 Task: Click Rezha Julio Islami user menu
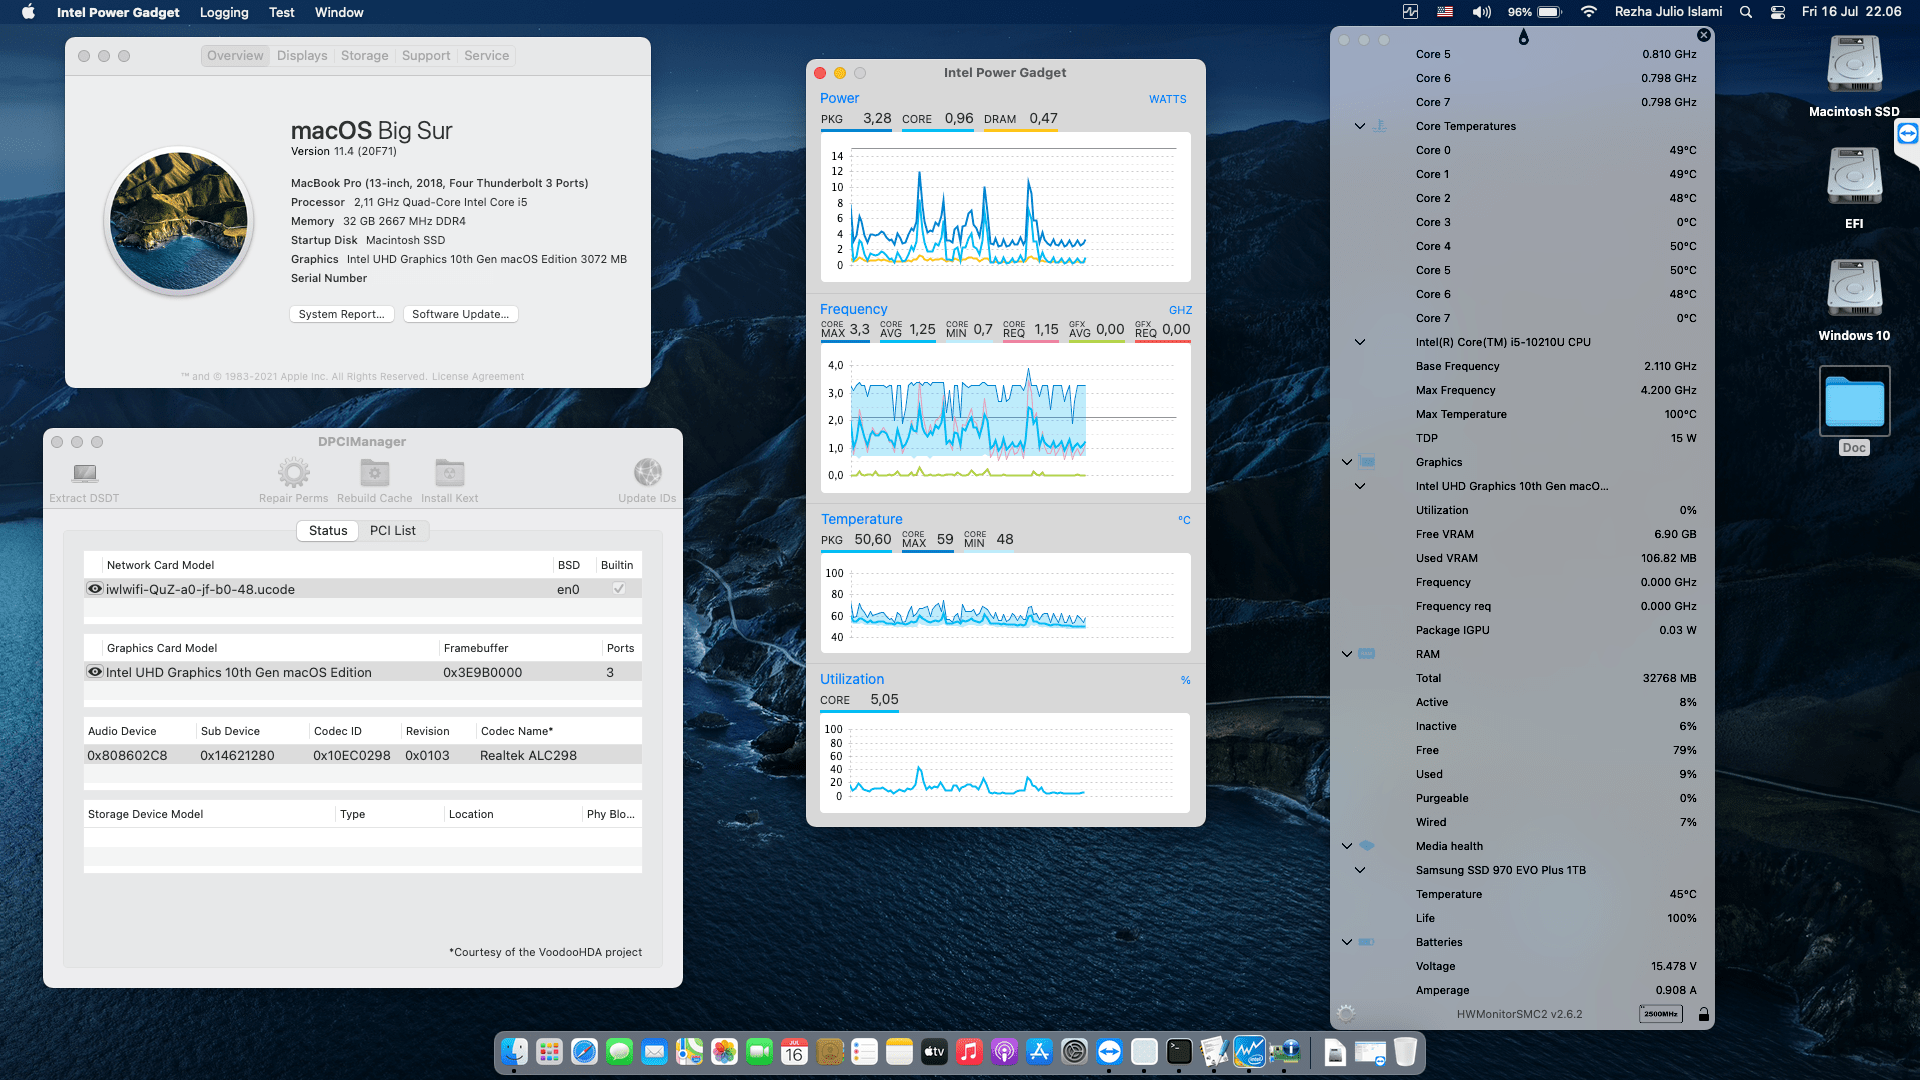(x=1668, y=12)
